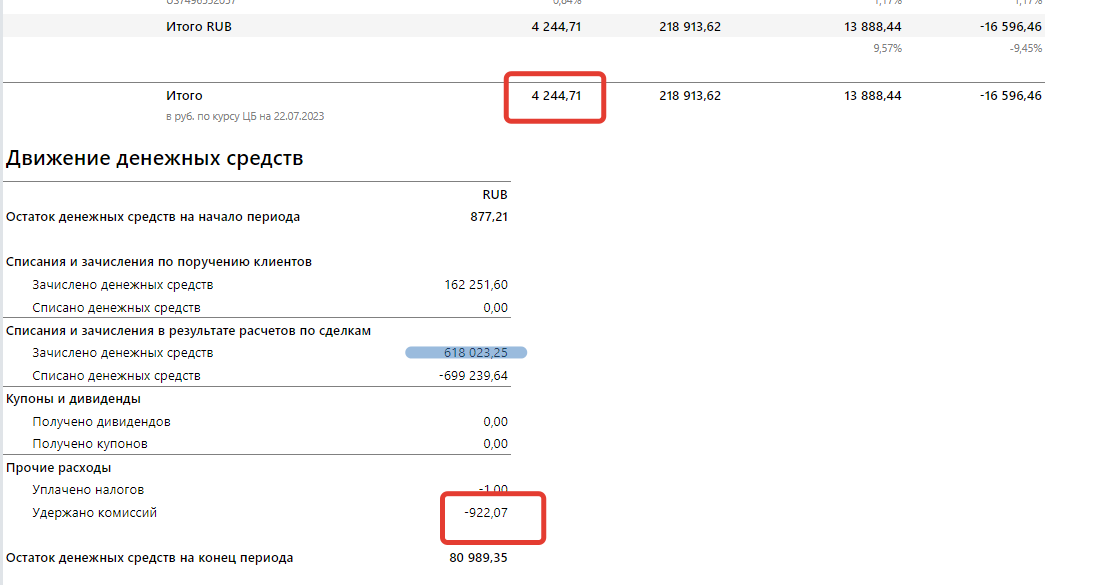
Task: Select the -9,45% percentage value
Action: (x=1026, y=48)
